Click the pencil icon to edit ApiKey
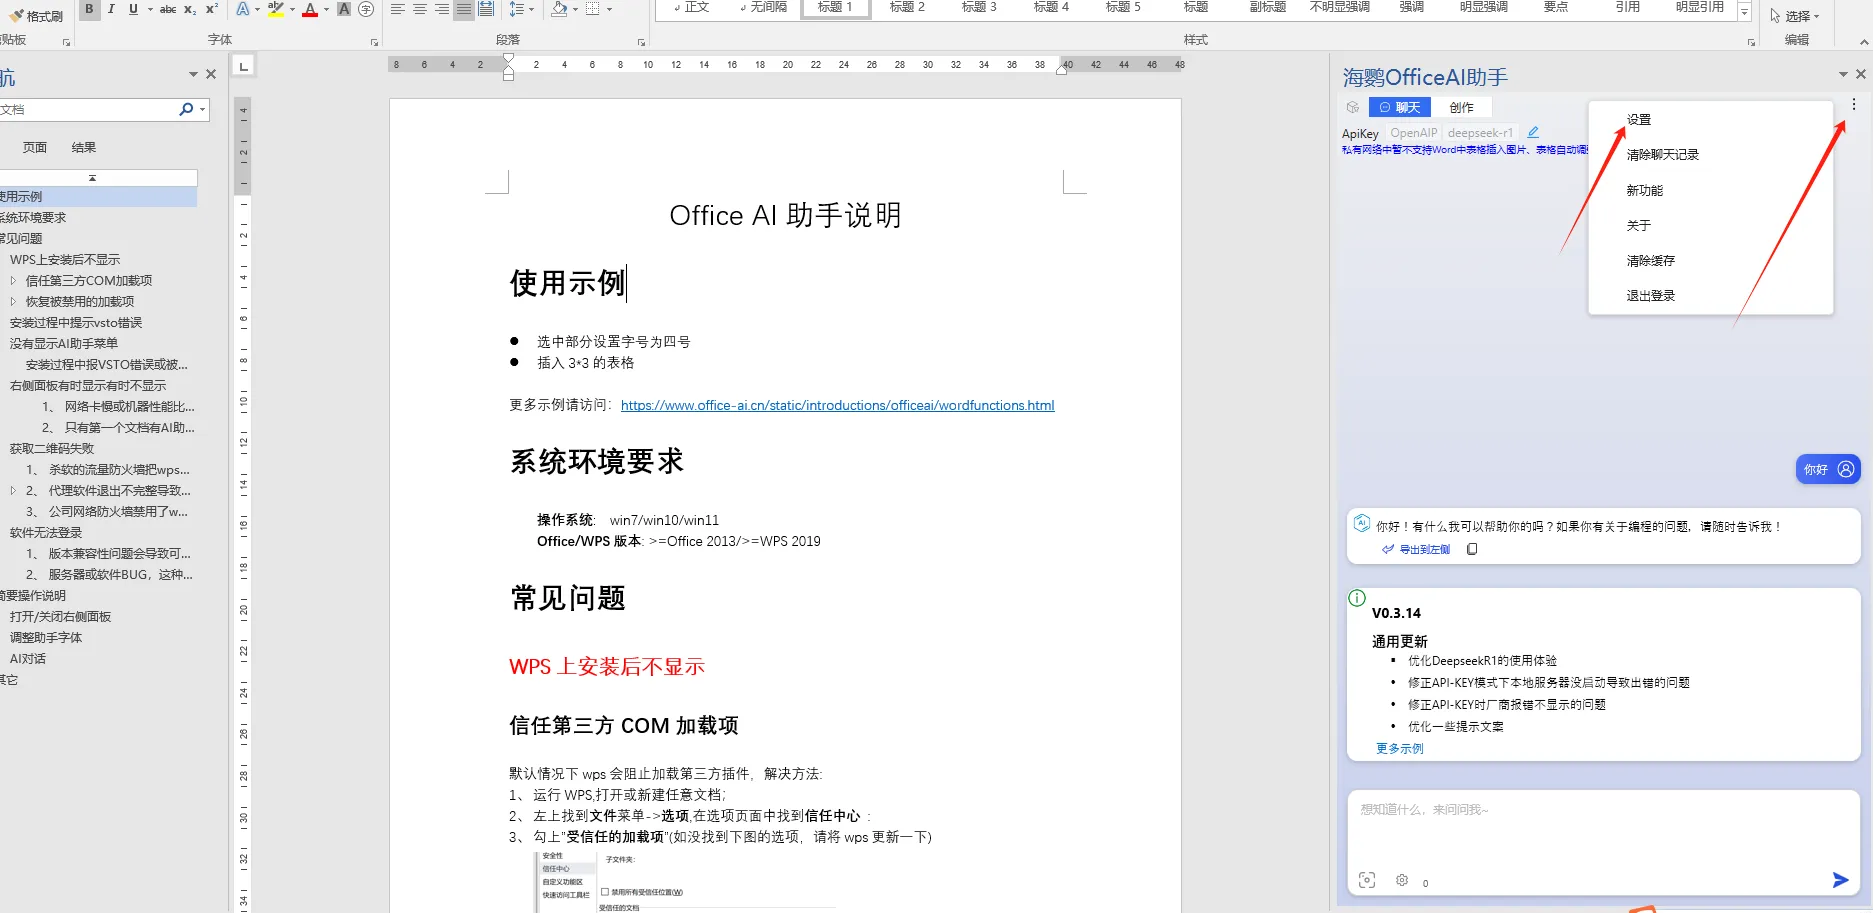Screen dimensions: 1873x913 (x=1533, y=132)
